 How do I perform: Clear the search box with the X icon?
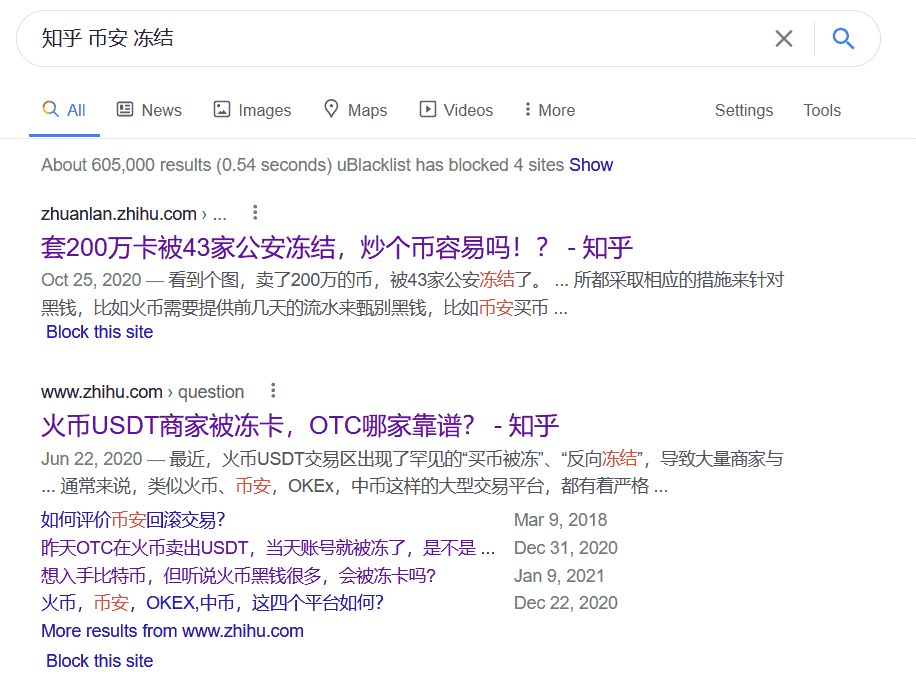(784, 38)
